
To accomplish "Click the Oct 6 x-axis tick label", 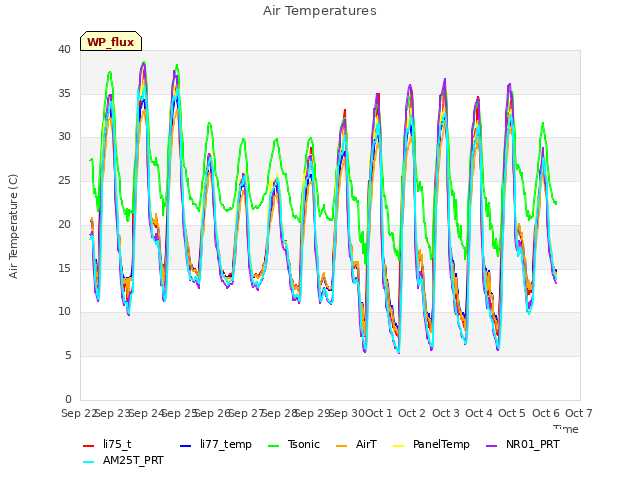I will coord(546,413).
